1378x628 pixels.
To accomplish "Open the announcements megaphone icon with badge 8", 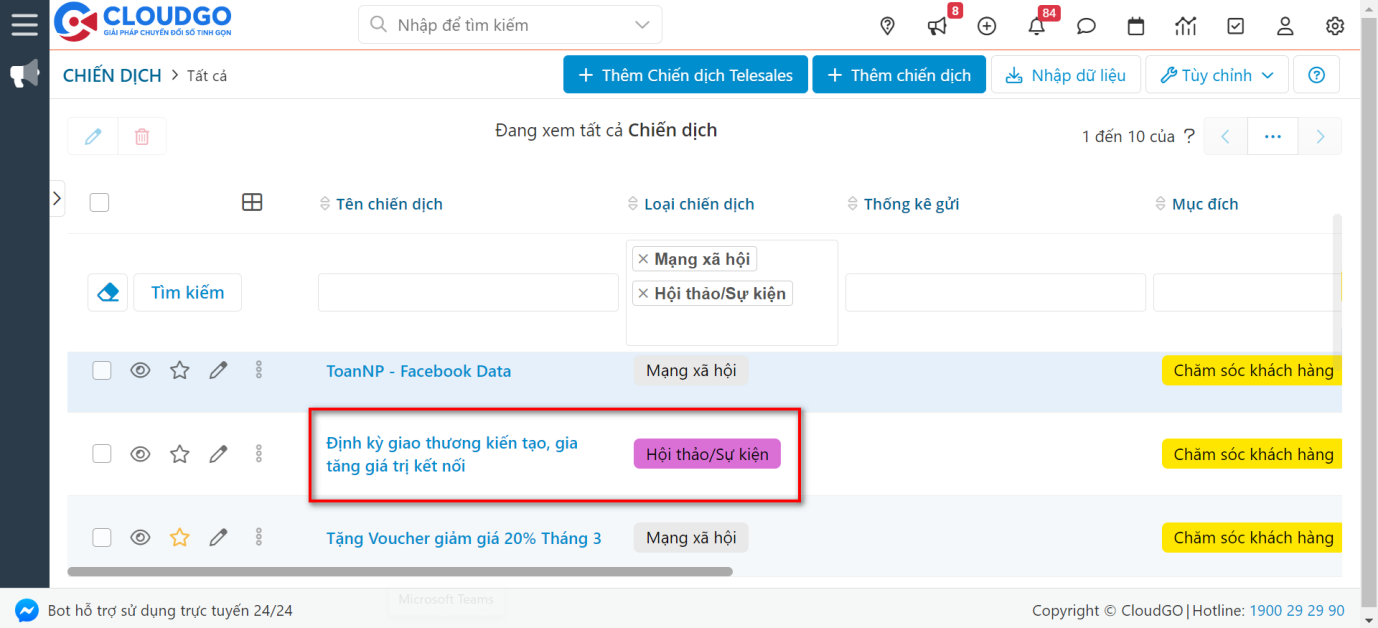I will (937, 26).
